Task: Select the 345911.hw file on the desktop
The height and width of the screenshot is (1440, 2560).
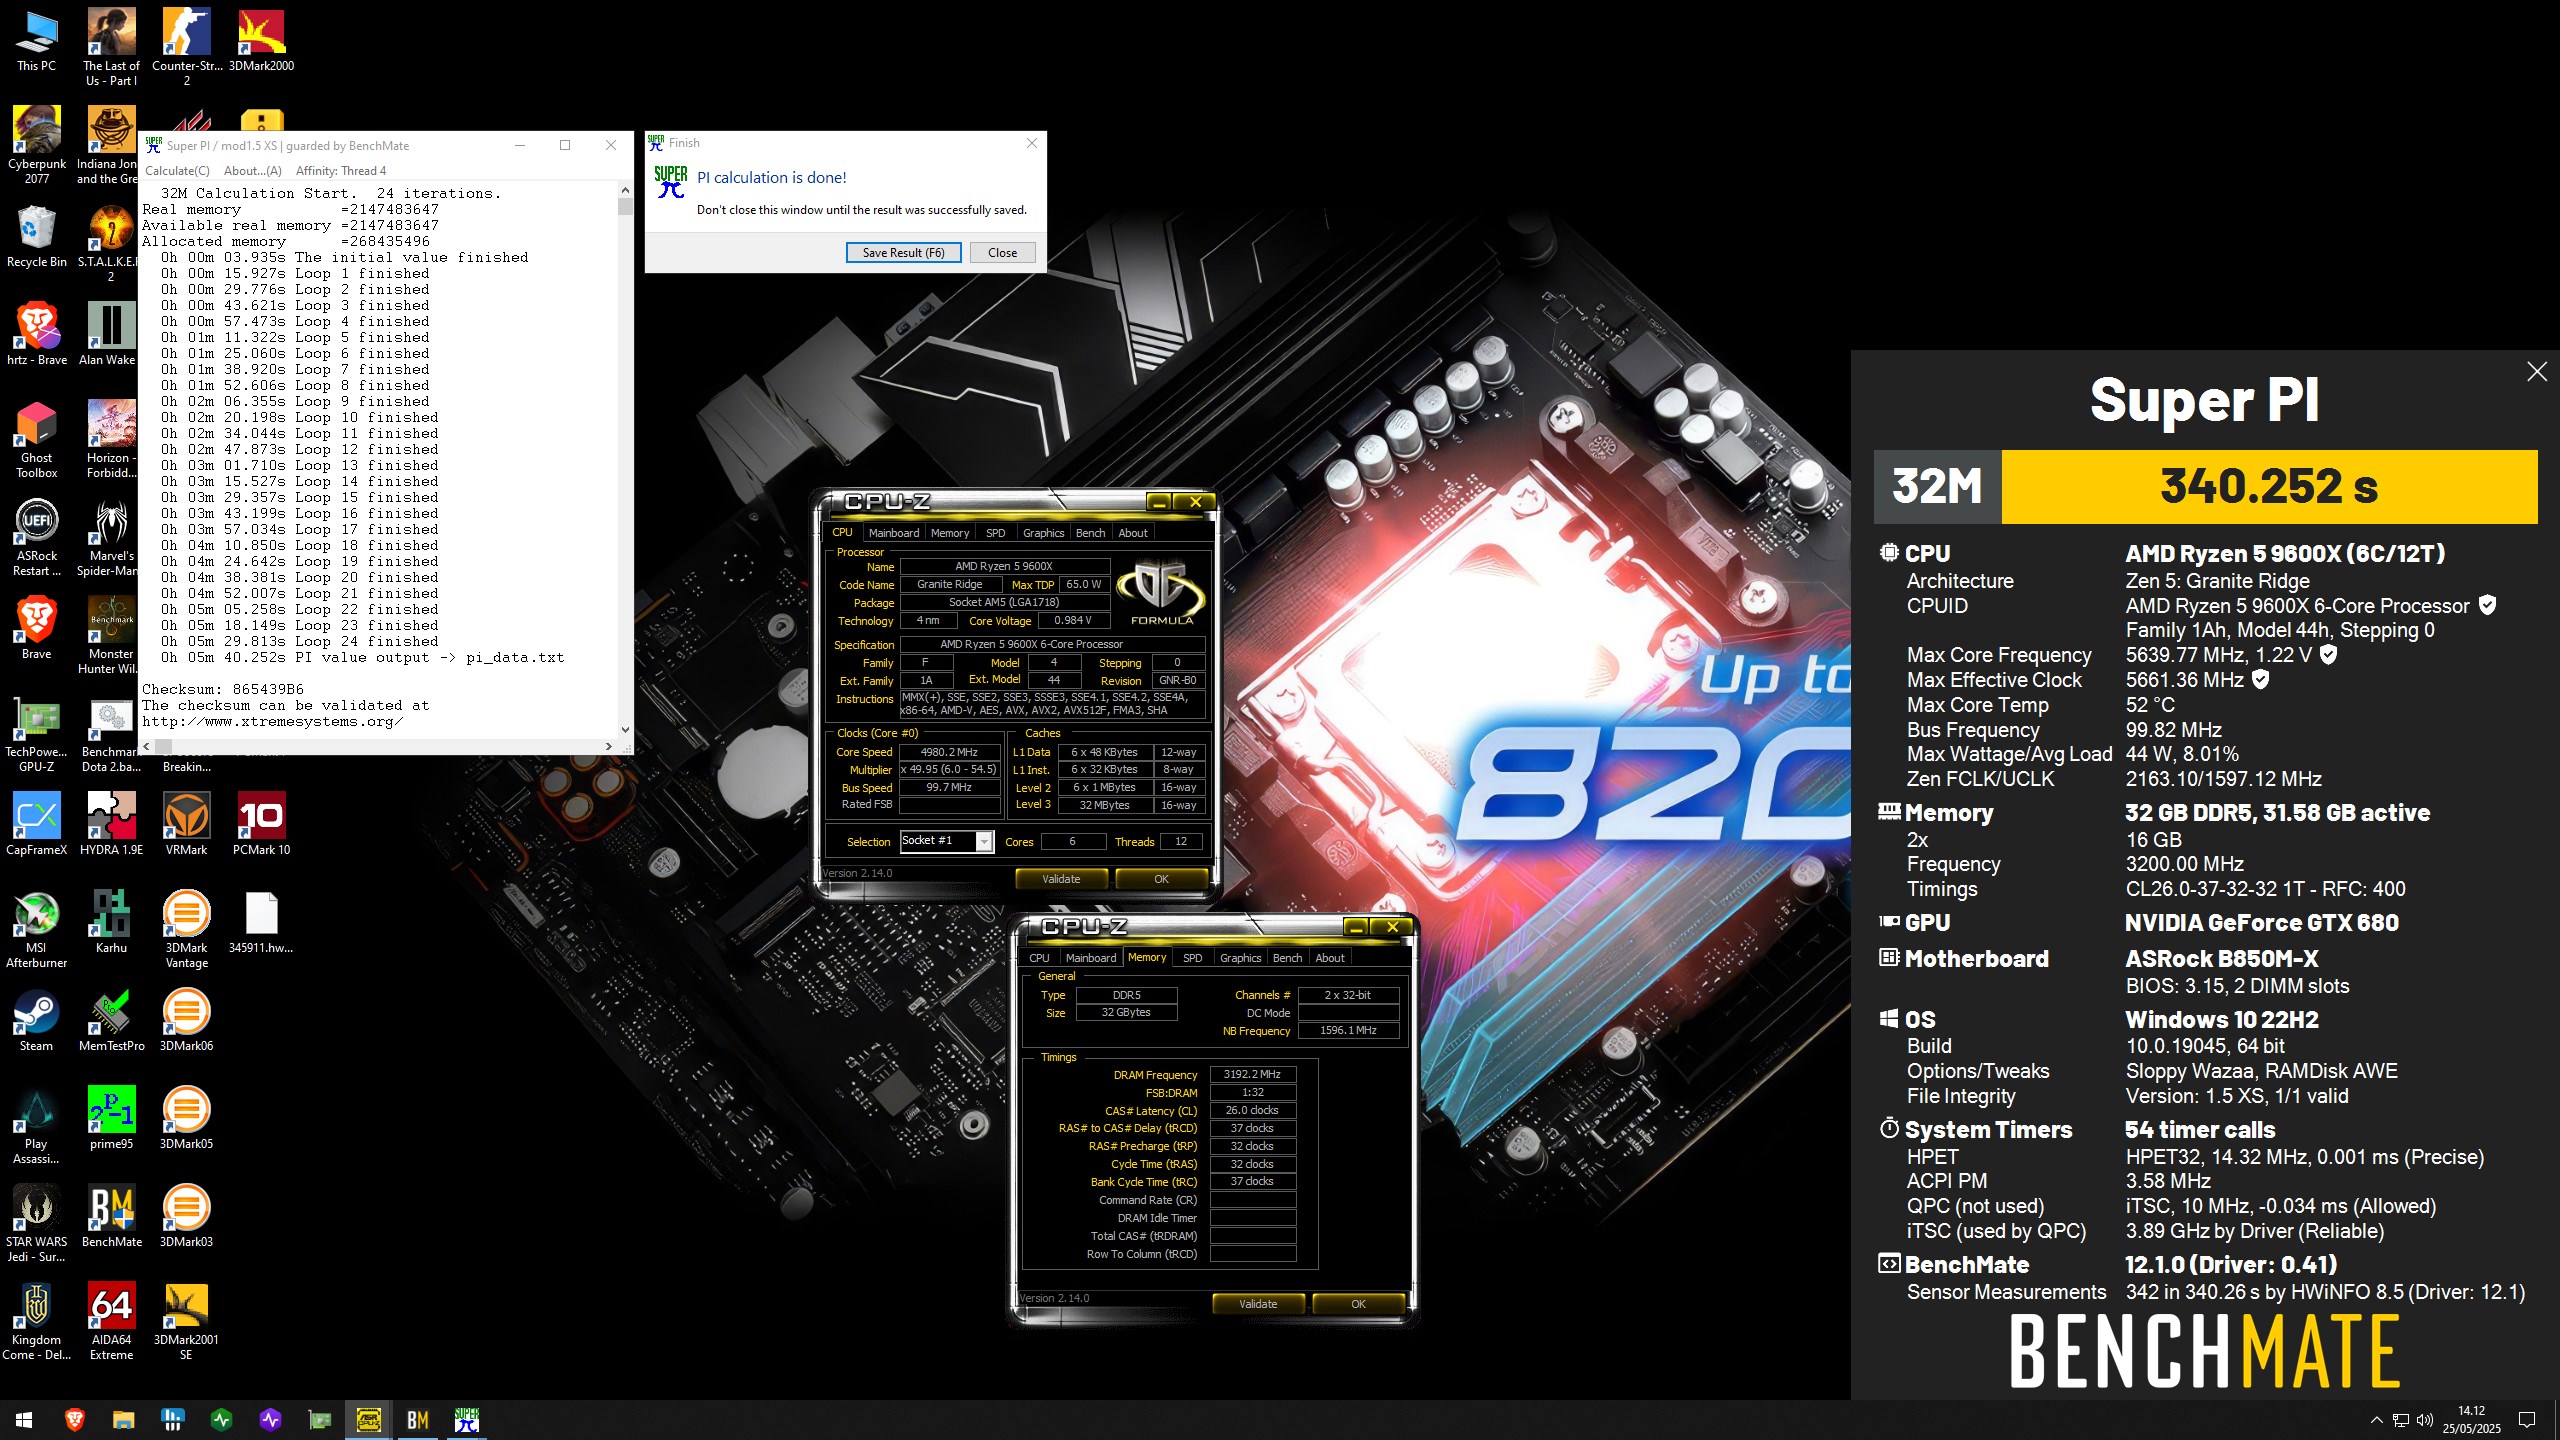Action: (261, 922)
